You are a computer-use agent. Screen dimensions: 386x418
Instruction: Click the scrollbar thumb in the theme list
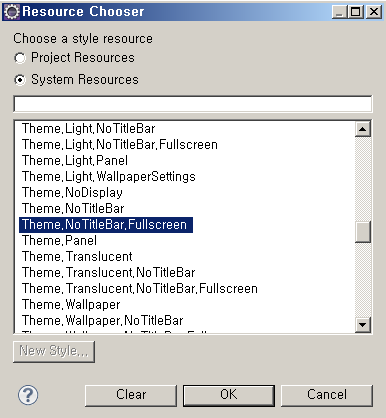pyautogui.click(x=363, y=232)
